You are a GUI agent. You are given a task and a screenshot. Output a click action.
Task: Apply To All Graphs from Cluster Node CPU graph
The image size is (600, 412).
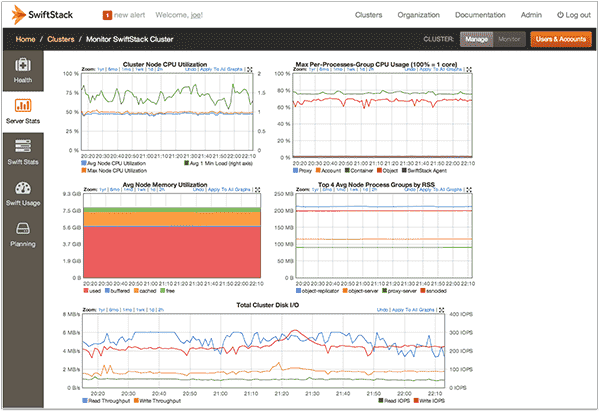click(221, 69)
